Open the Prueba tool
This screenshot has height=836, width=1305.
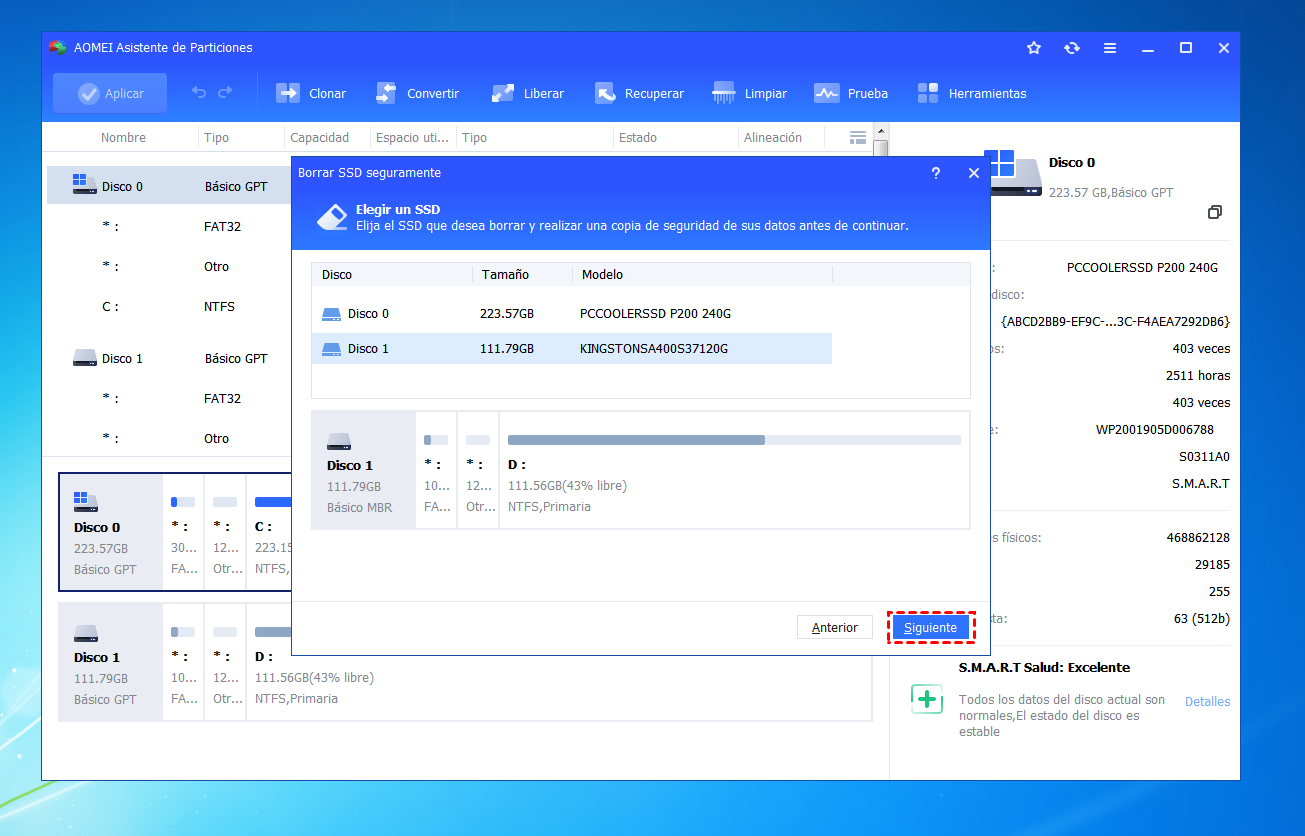pyautogui.click(x=851, y=93)
